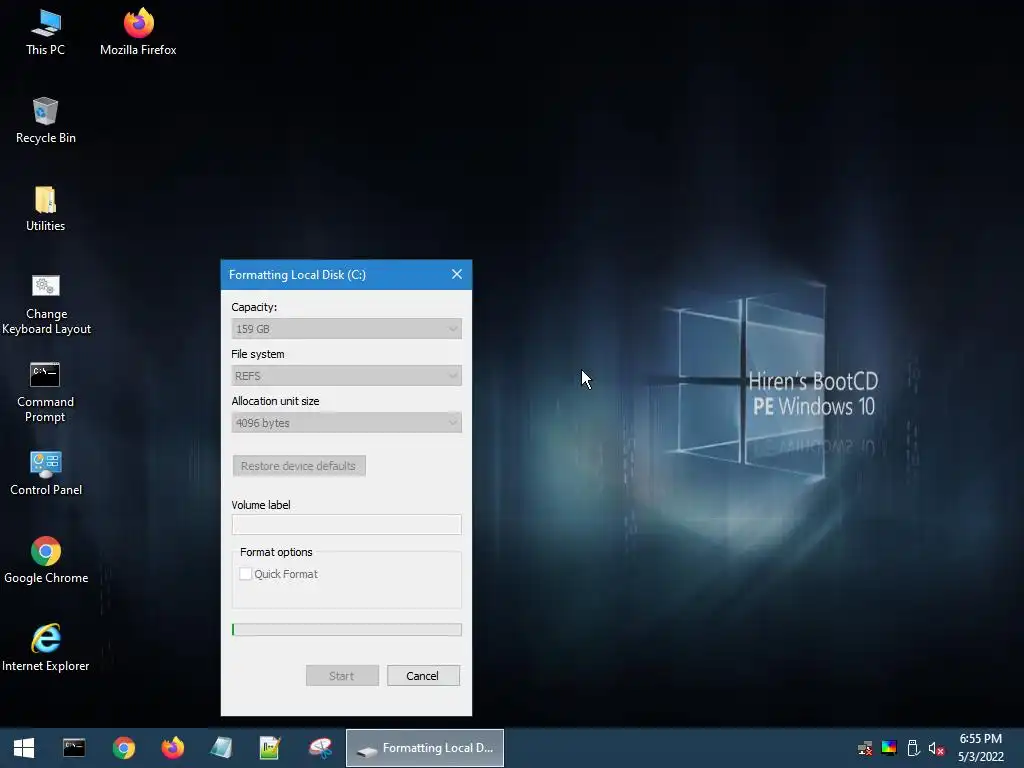Open the File system dropdown showing REFS
This screenshot has height=768, width=1024.
pos(346,376)
